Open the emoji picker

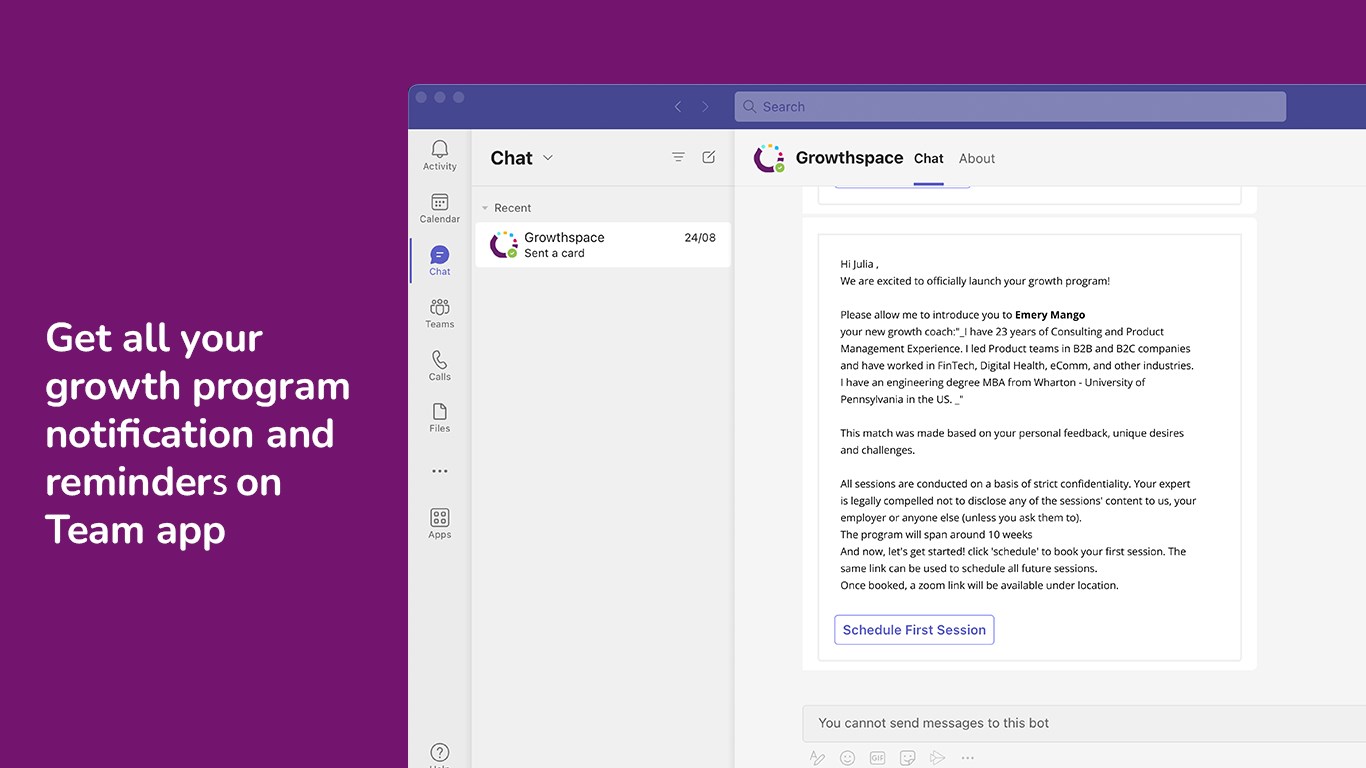pos(848,758)
